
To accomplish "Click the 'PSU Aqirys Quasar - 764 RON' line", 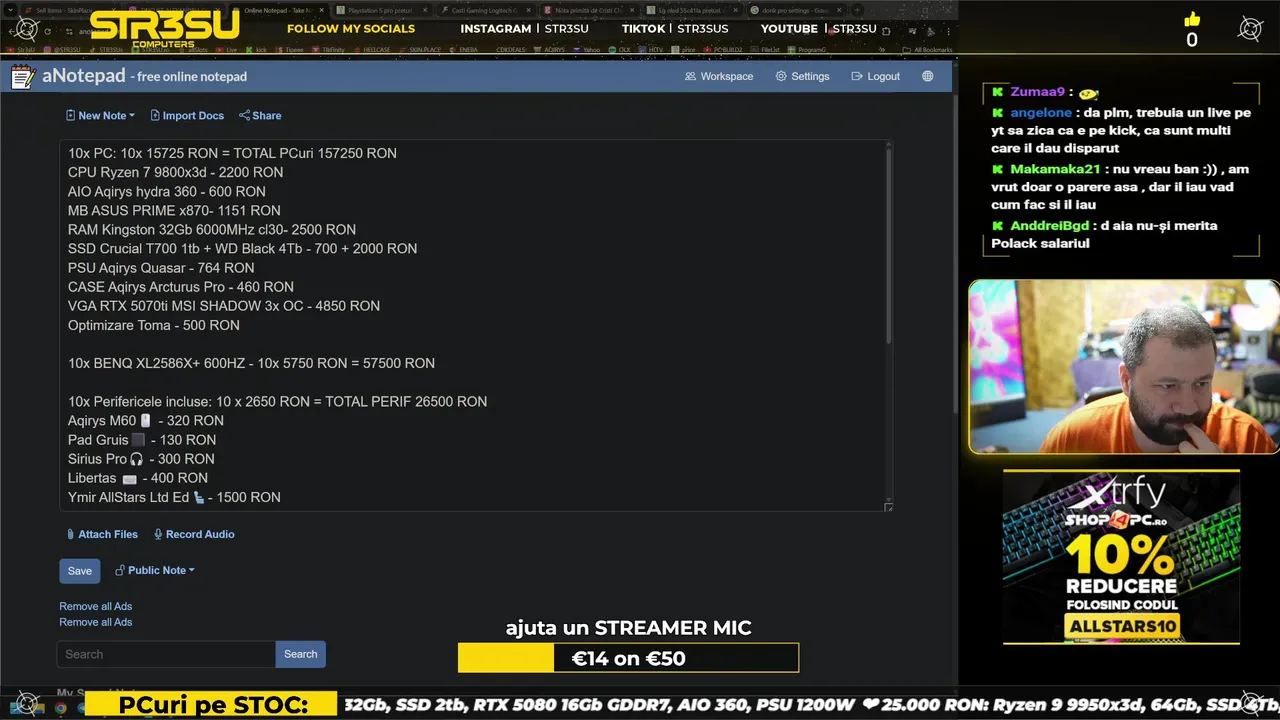I will pos(161,268).
